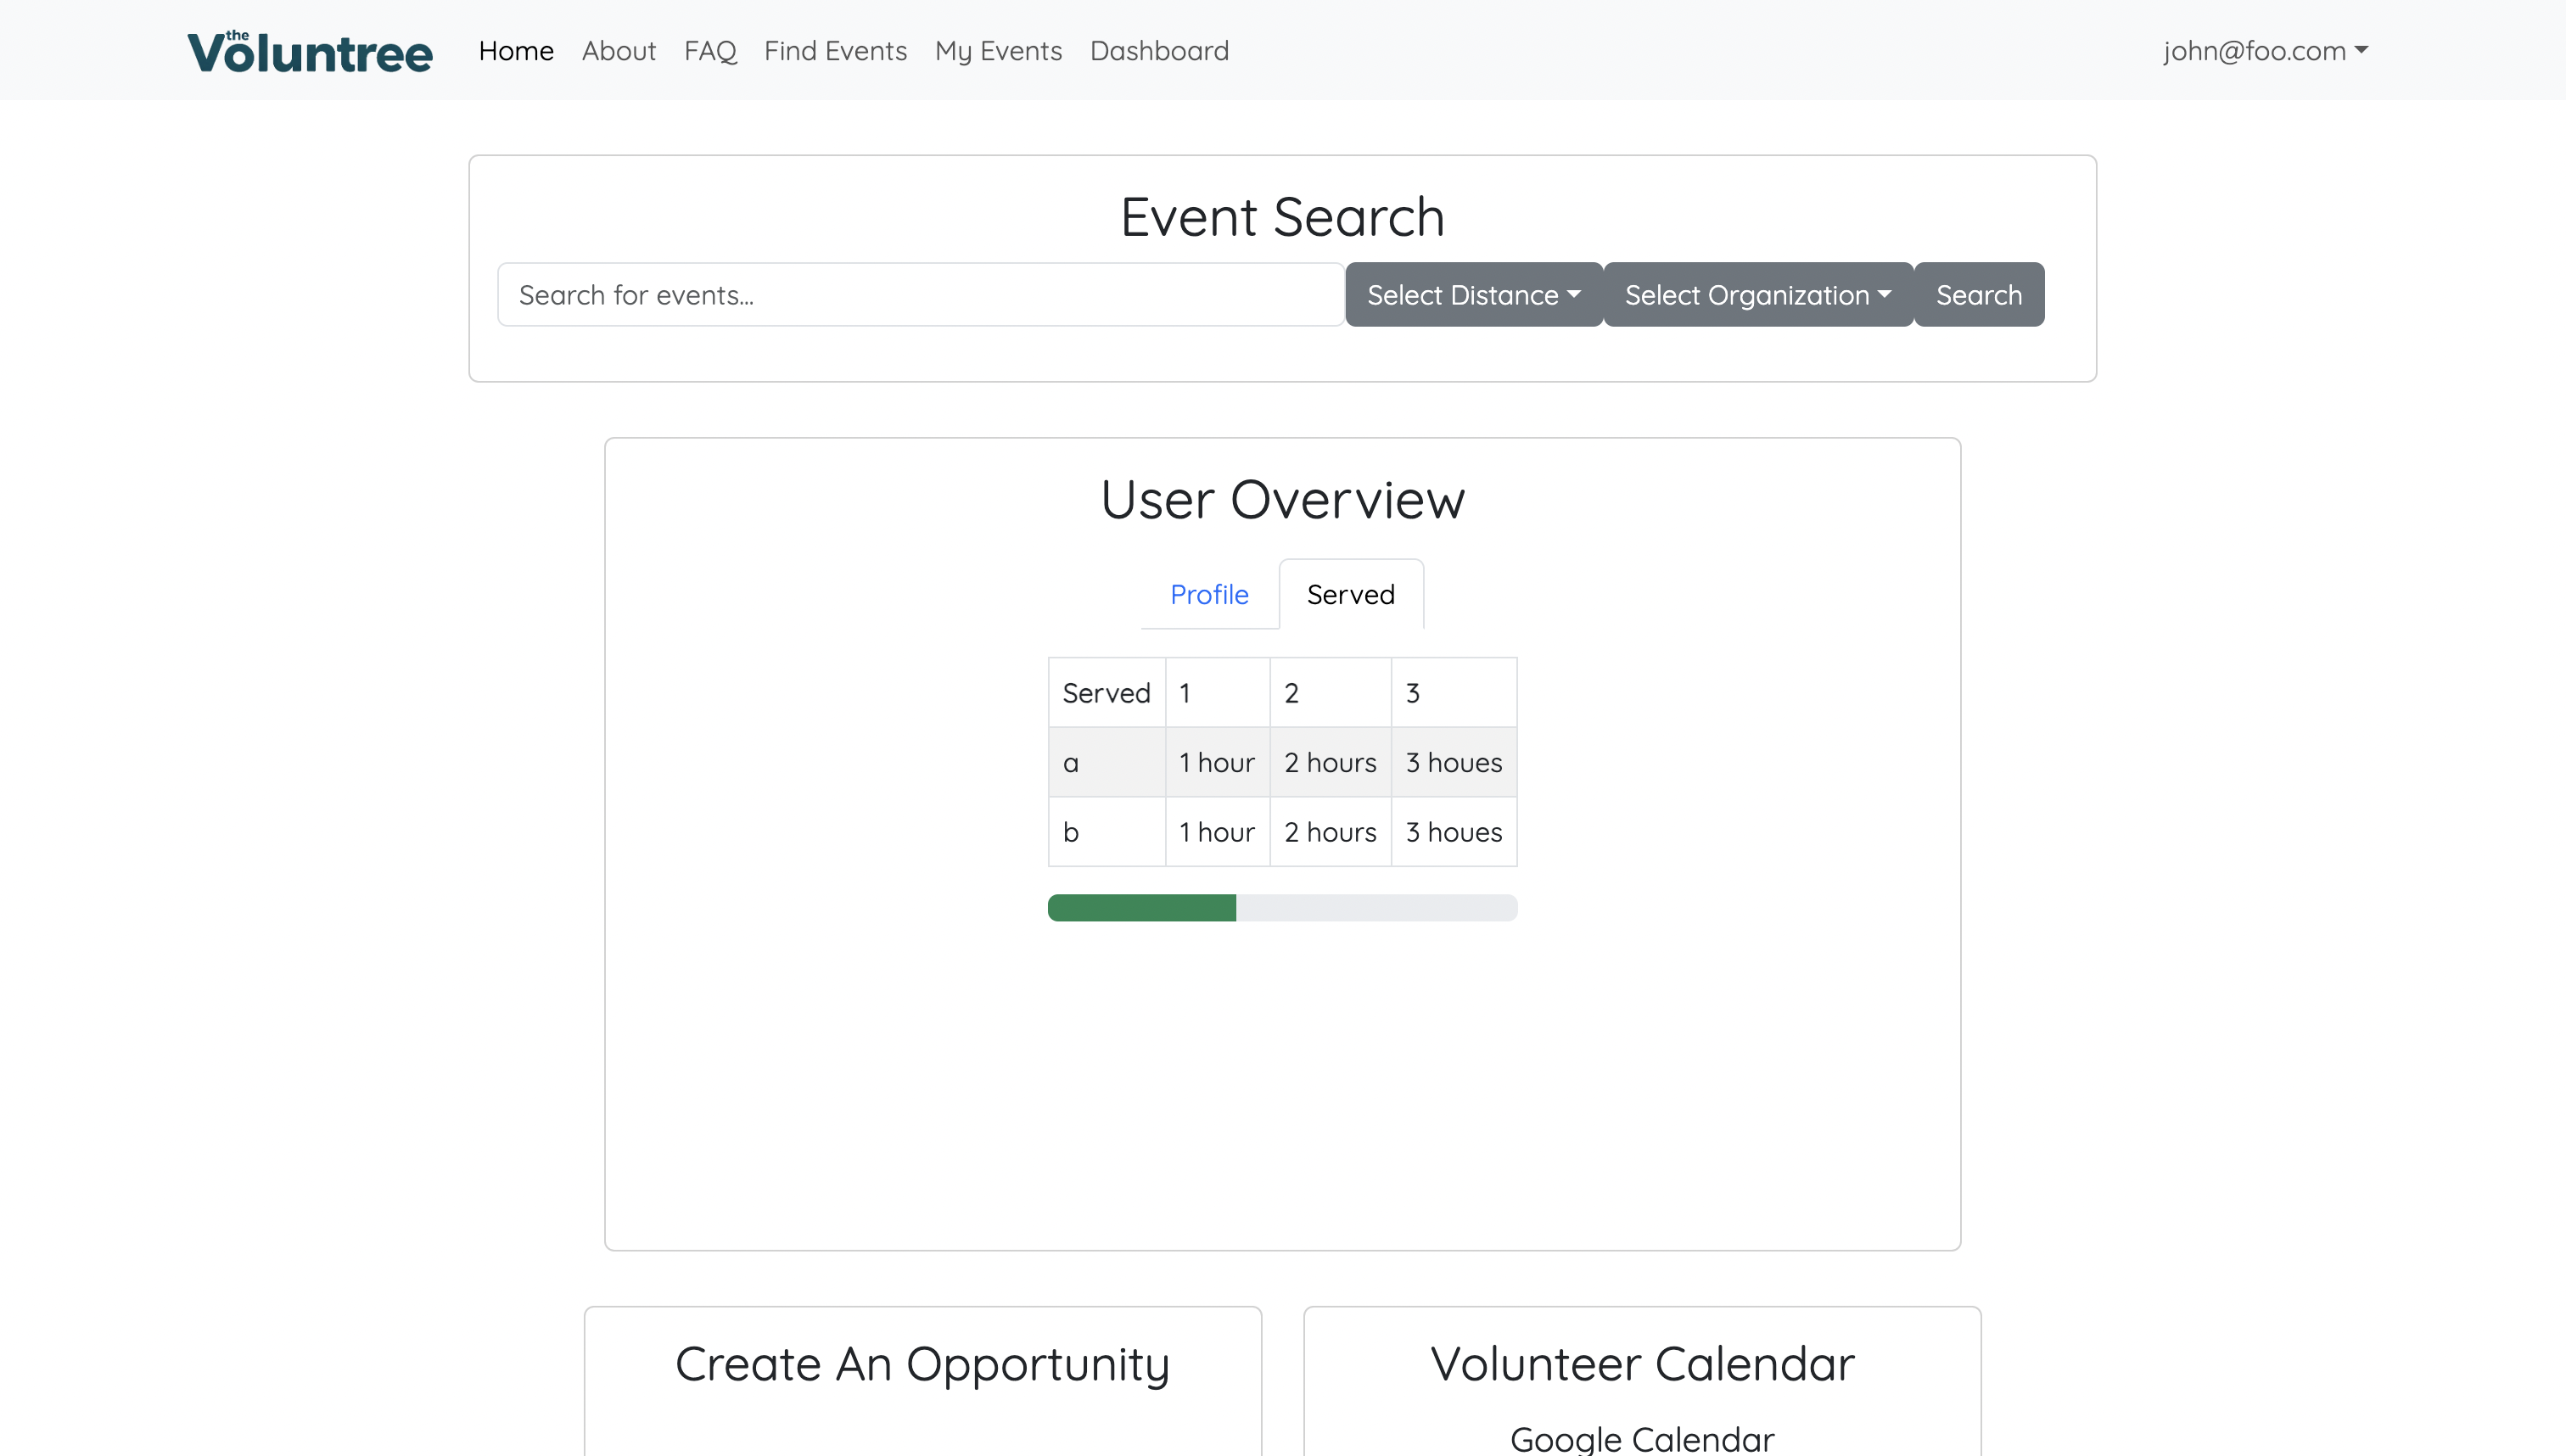Open the Select Distance dropdown
The height and width of the screenshot is (1456, 2566).
point(1473,294)
